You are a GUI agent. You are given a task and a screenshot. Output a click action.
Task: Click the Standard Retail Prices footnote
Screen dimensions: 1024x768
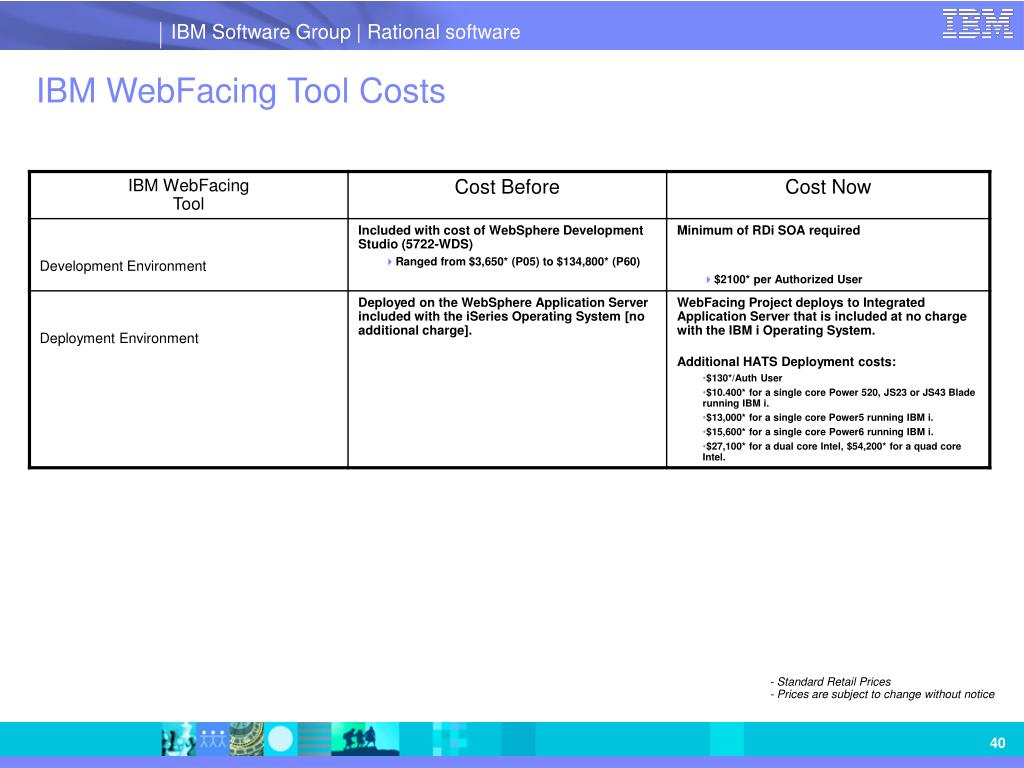(831, 681)
